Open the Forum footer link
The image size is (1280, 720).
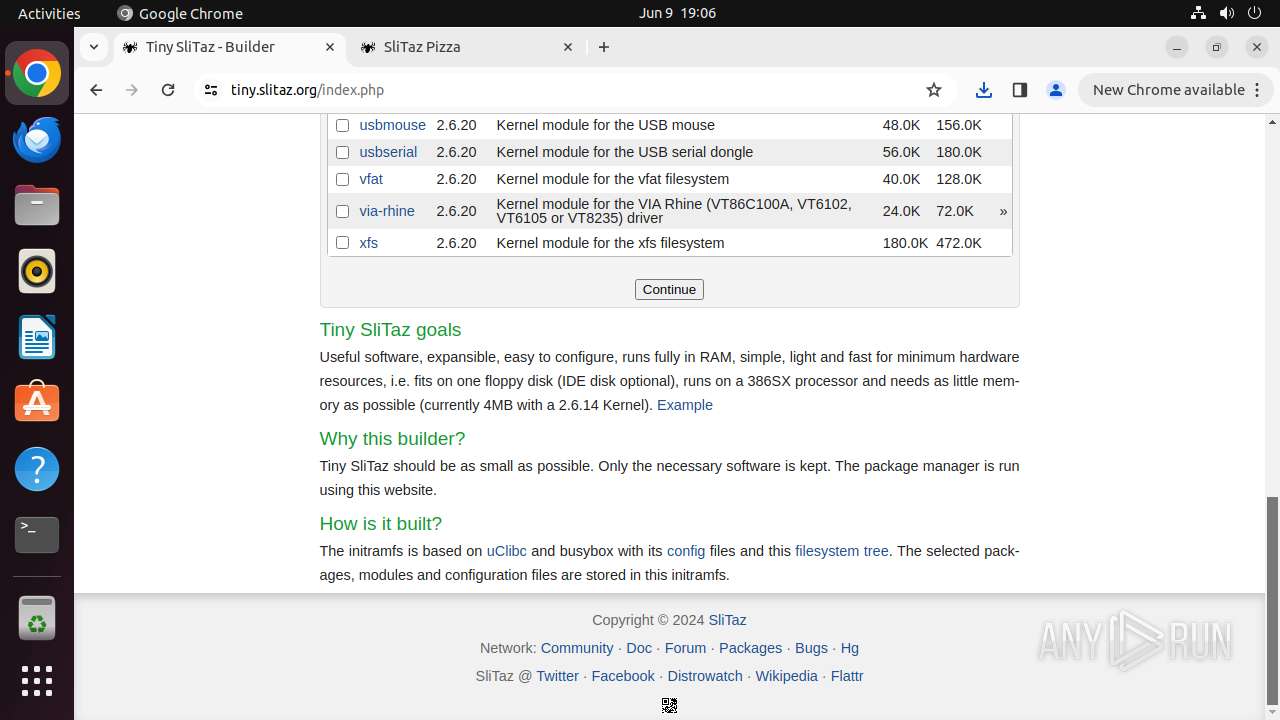[685, 648]
